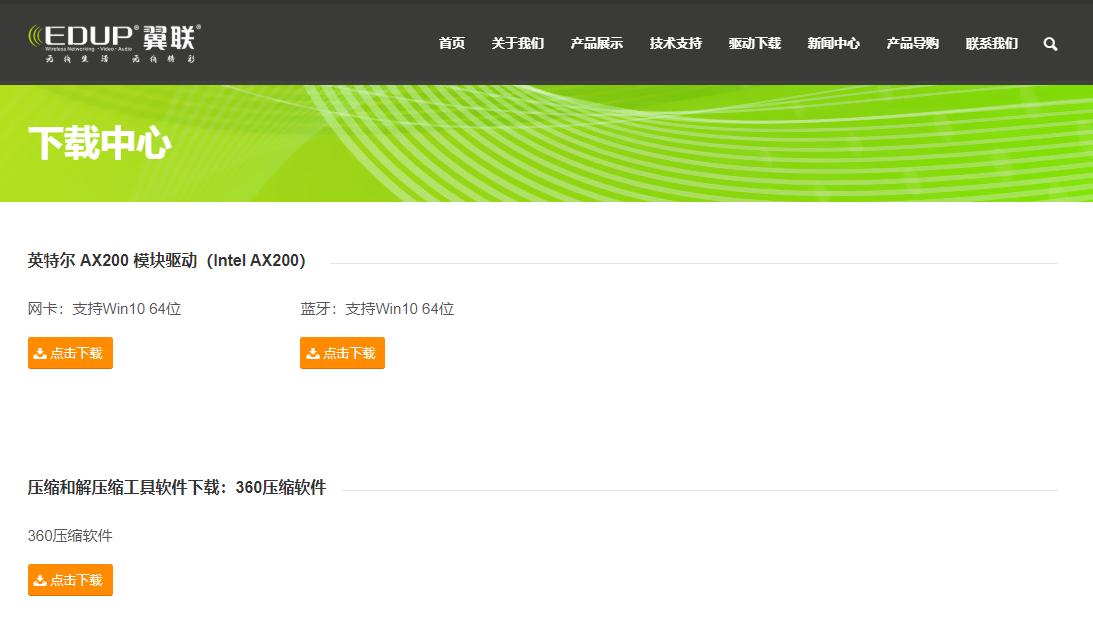Click the 英特尔 AX200 模块驱动 heading
Screen dimensions: 1093x634
pyautogui.click(x=167, y=261)
